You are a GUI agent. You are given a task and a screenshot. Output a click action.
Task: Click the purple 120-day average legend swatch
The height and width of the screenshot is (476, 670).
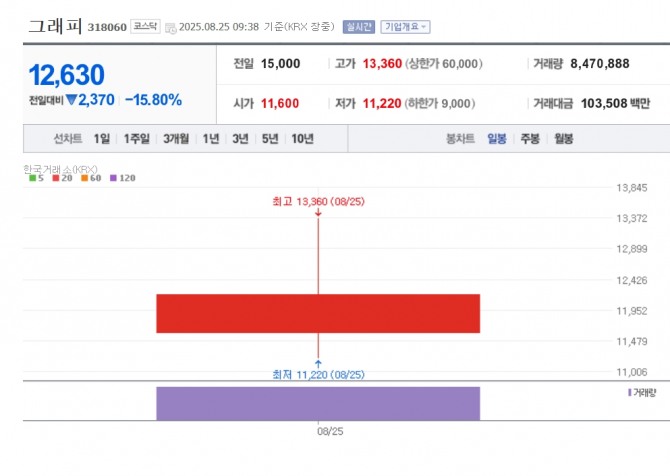[x=113, y=178]
